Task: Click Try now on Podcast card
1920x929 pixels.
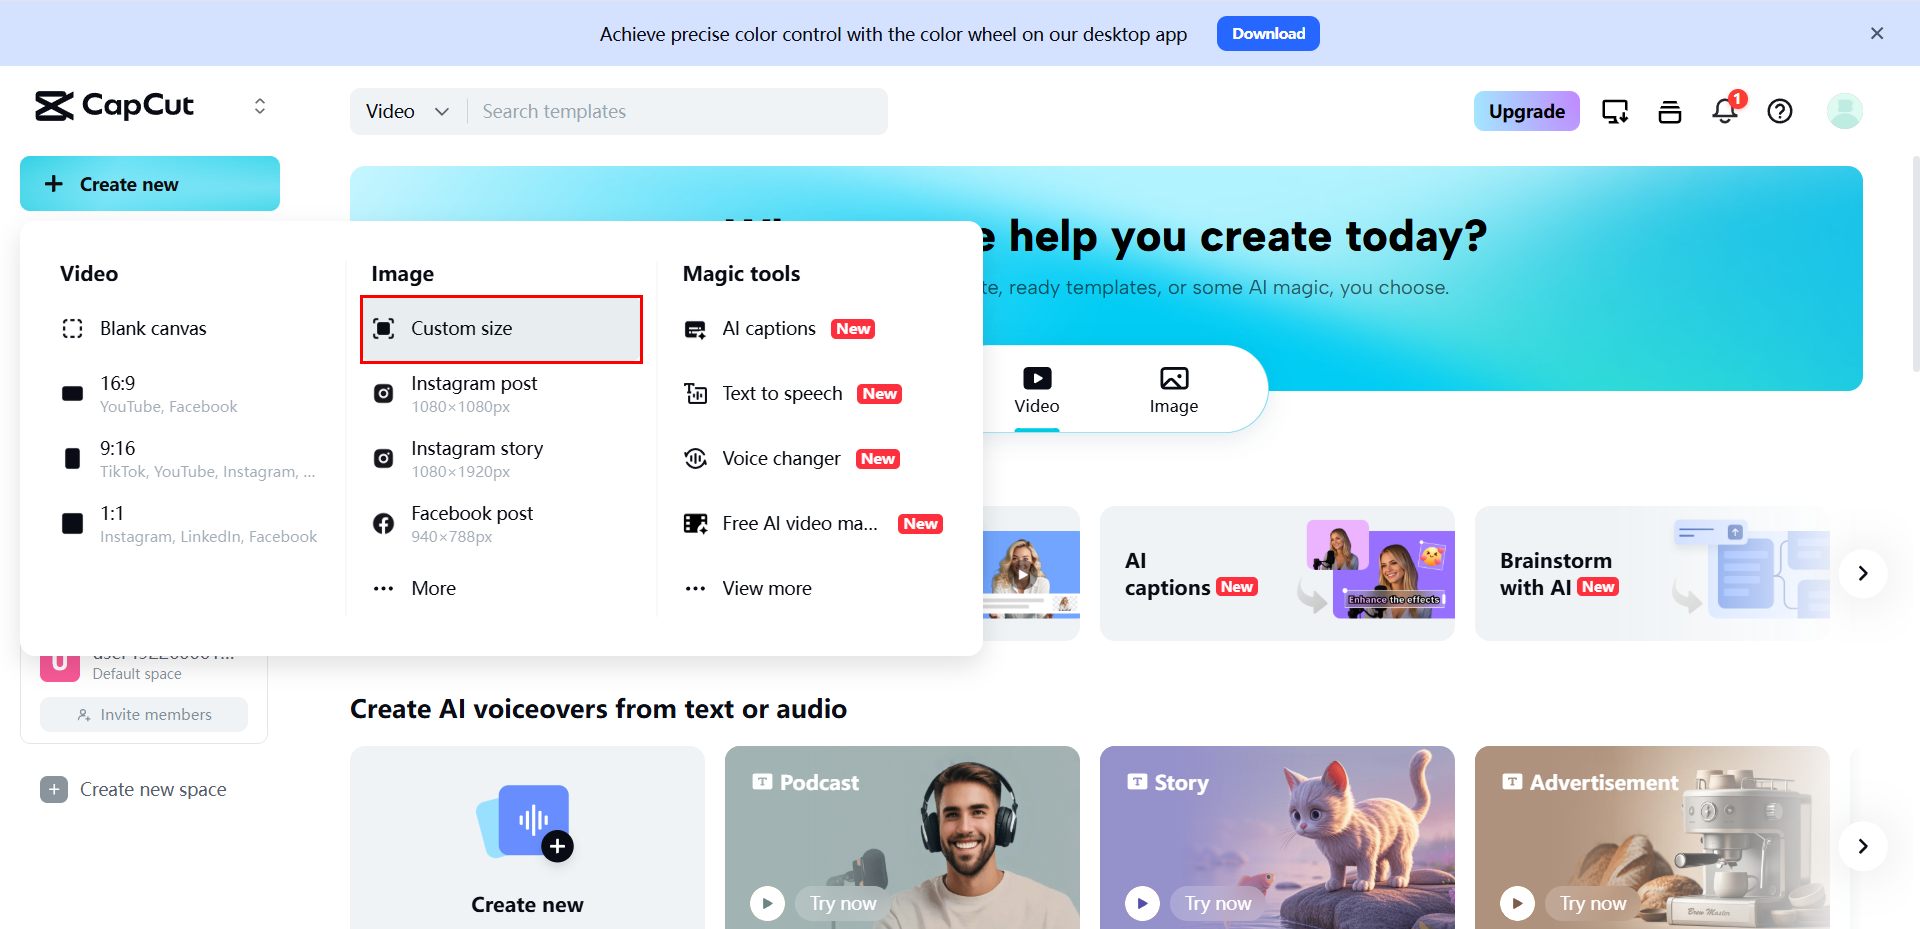Action: pyautogui.click(x=843, y=904)
